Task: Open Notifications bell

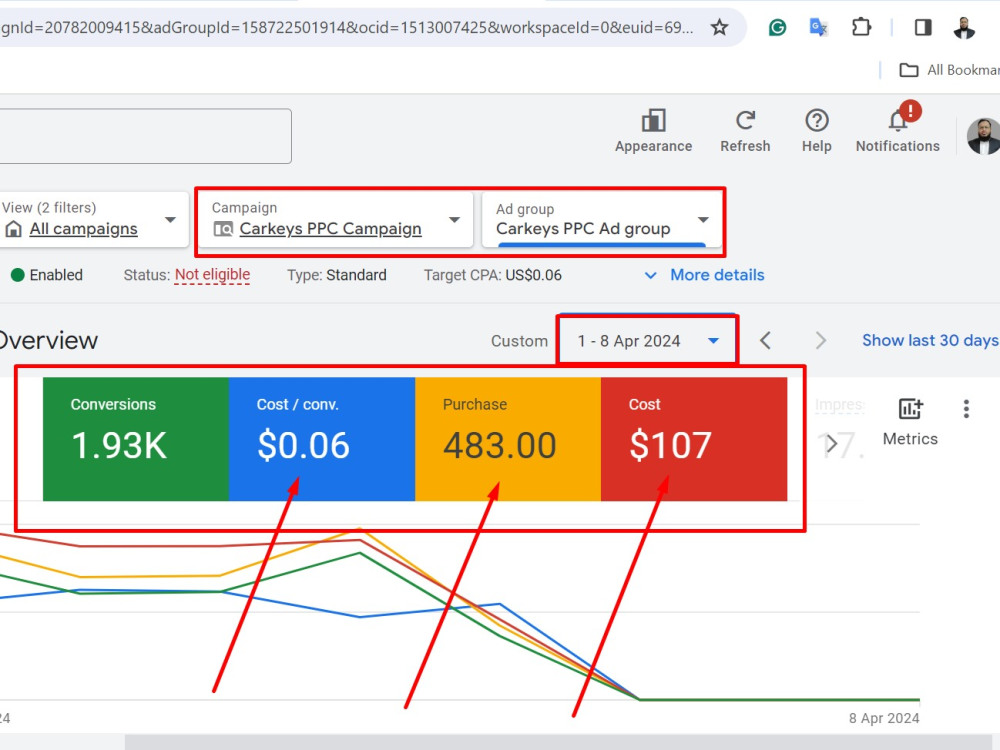Action: (897, 128)
